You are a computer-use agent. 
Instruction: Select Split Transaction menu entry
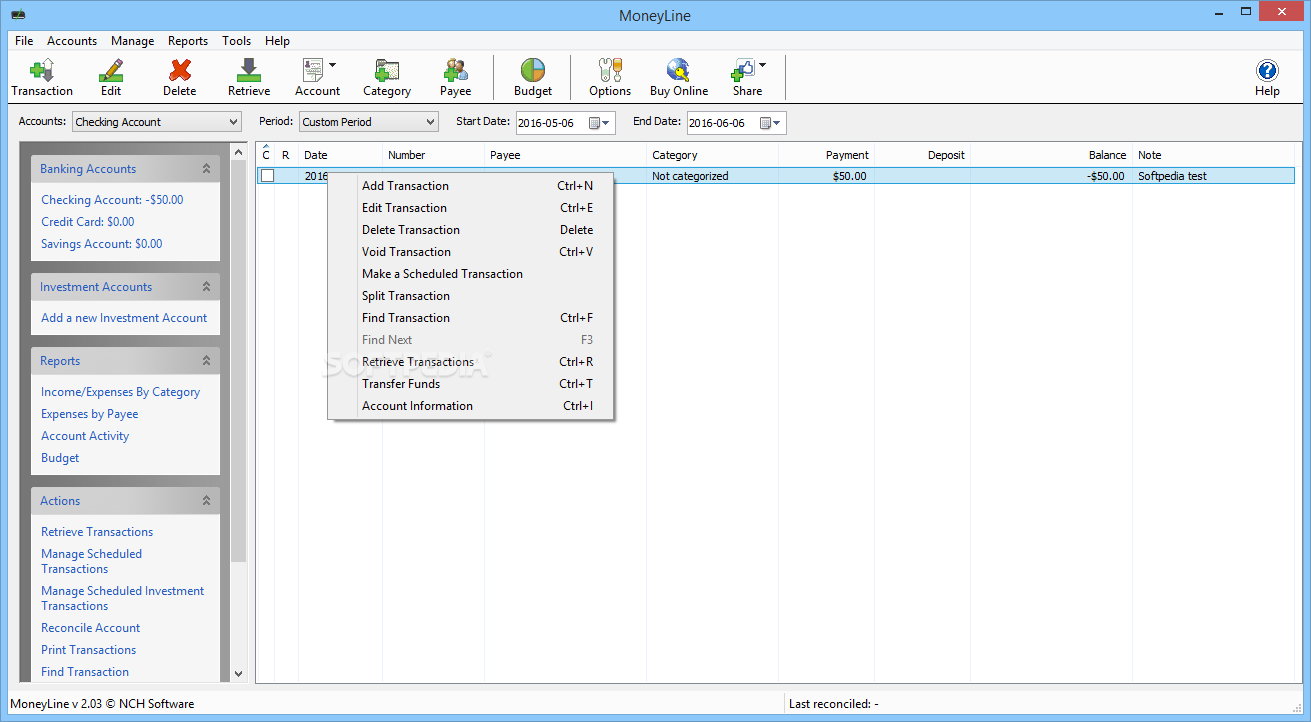(471, 296)
